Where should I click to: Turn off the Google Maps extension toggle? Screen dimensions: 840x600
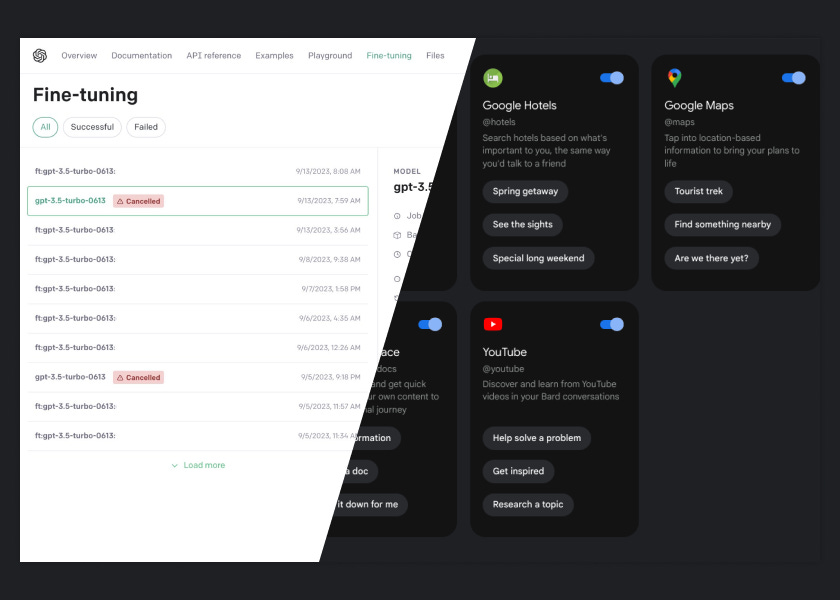(x=793, y=78)
